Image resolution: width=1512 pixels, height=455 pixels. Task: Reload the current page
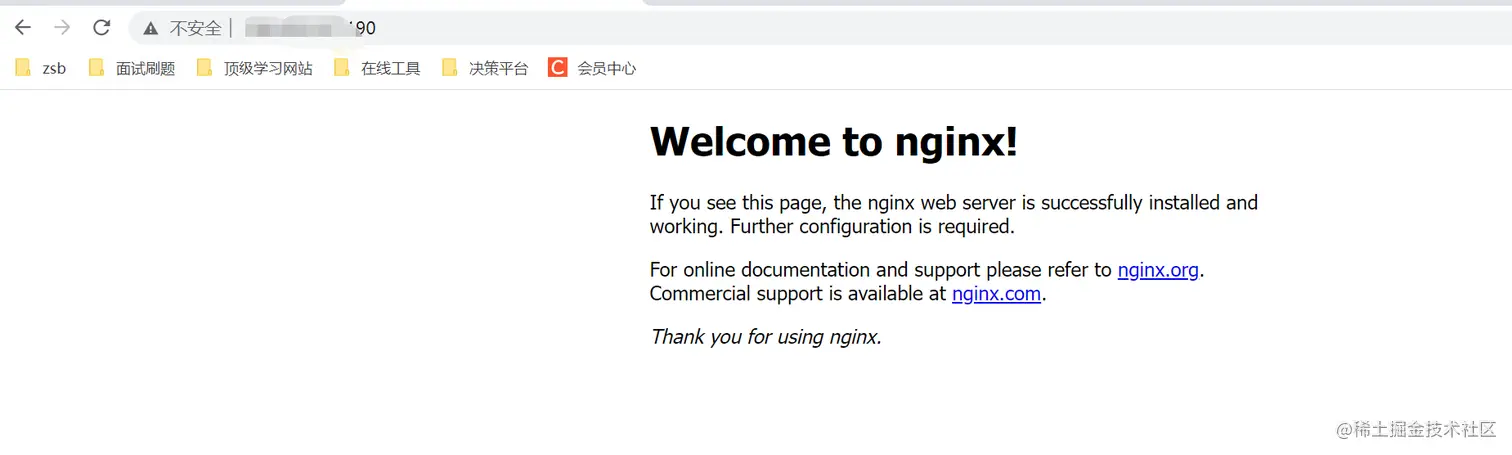point(101,28)
